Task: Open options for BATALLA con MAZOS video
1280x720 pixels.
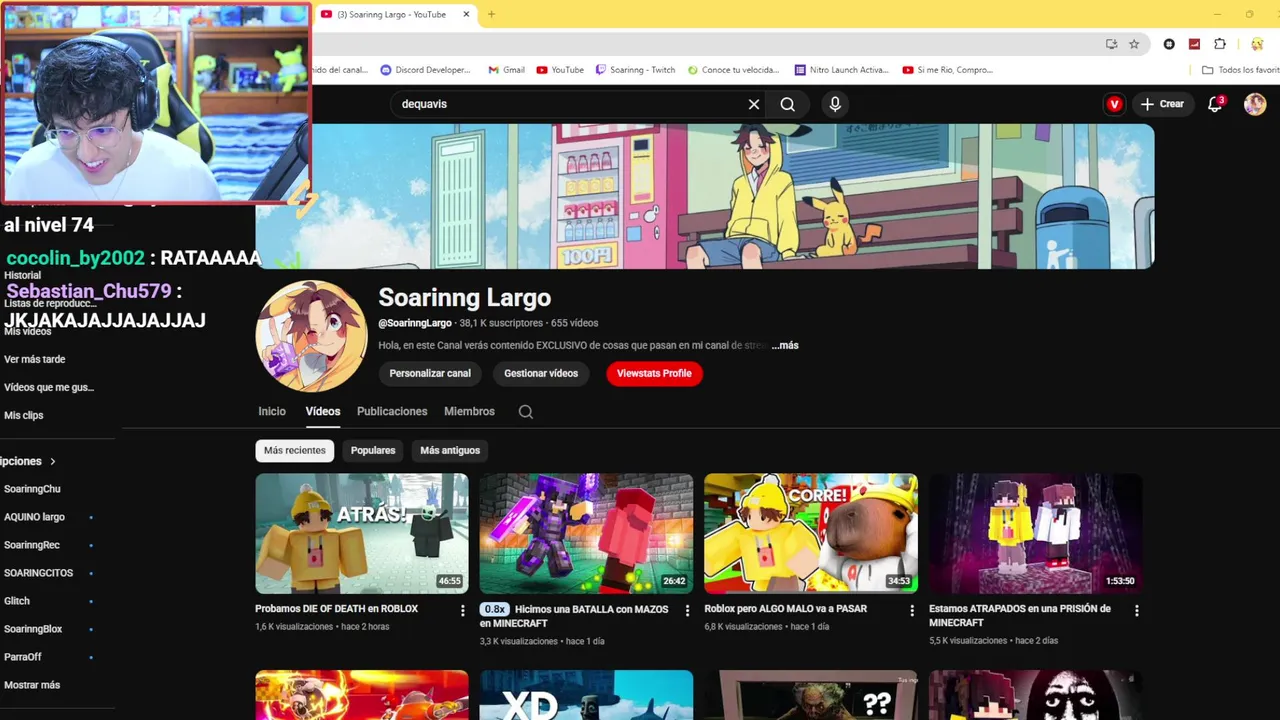Action: point(687,610)
